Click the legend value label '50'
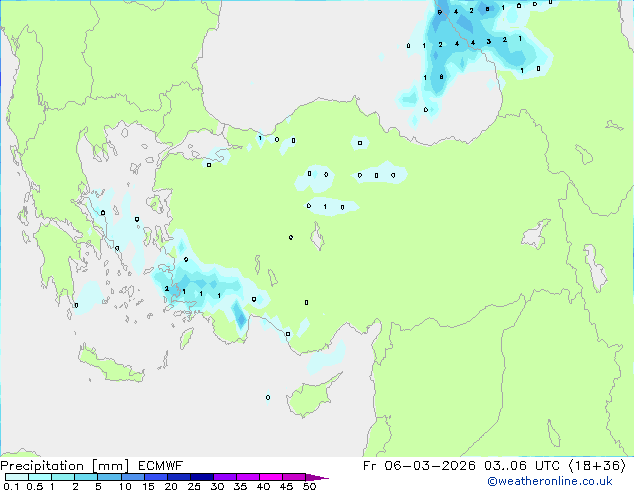 309,486
